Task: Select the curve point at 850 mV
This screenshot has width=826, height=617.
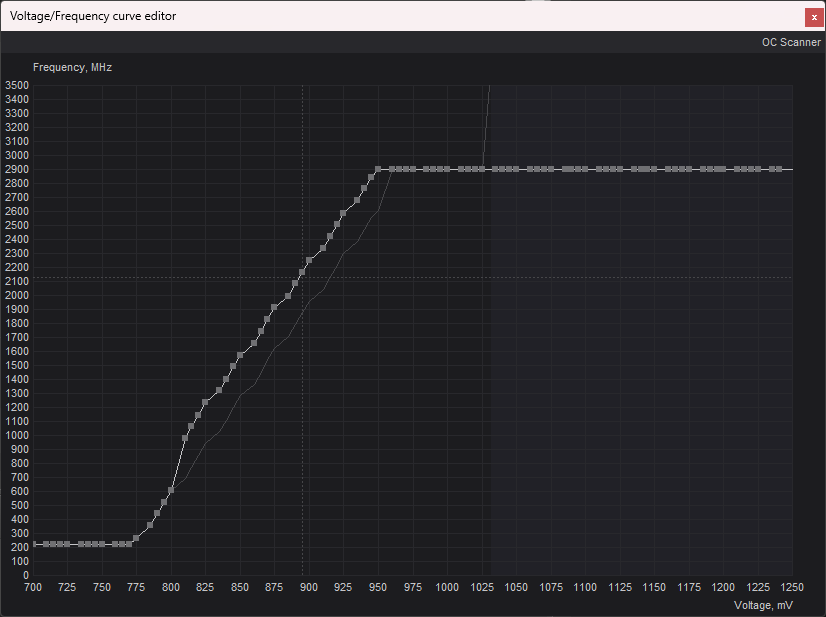Action: pyautogui.click(x=240, y=356)
